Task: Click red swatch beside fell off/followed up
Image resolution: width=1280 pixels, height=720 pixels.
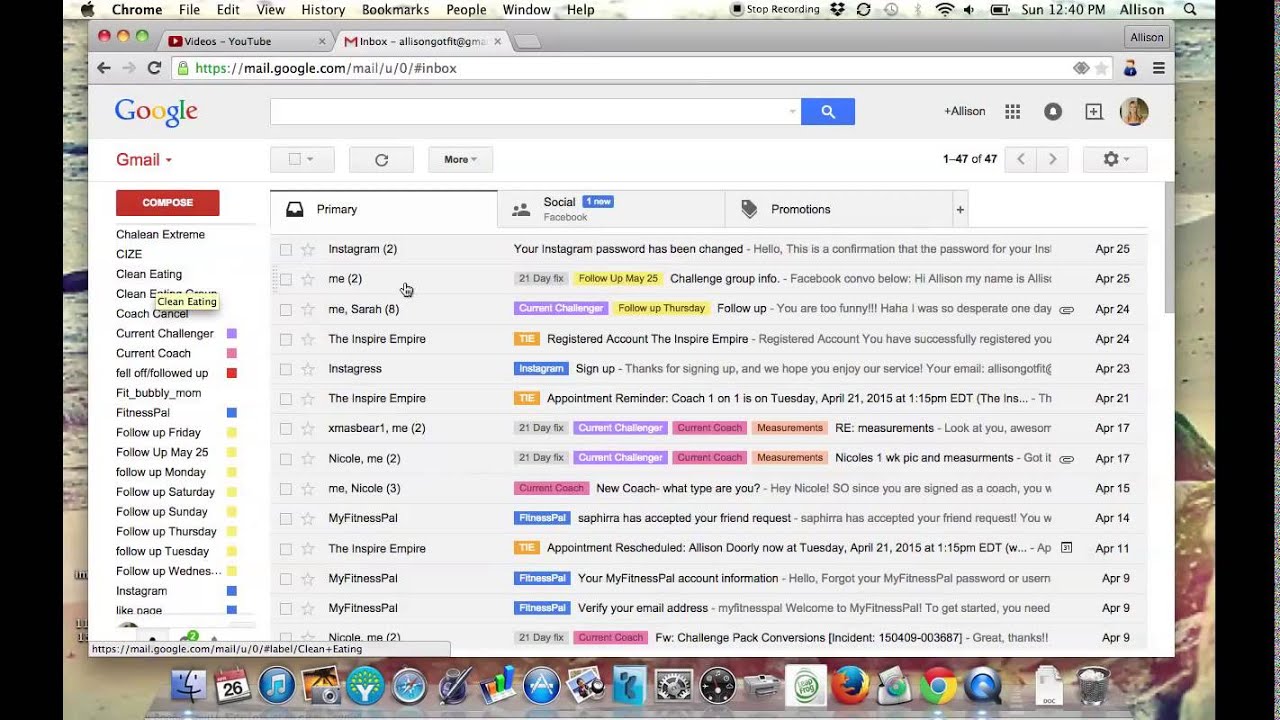Action: tap(232, 373)
